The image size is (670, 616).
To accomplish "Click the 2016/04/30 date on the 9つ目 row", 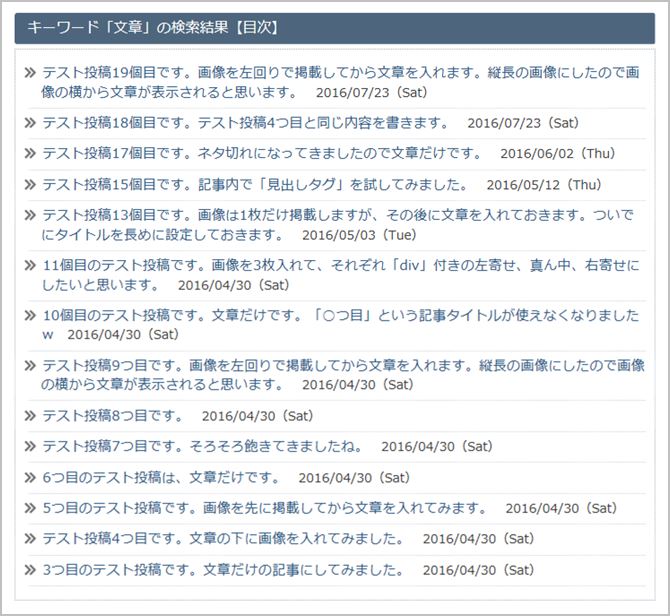I will 358,385.
